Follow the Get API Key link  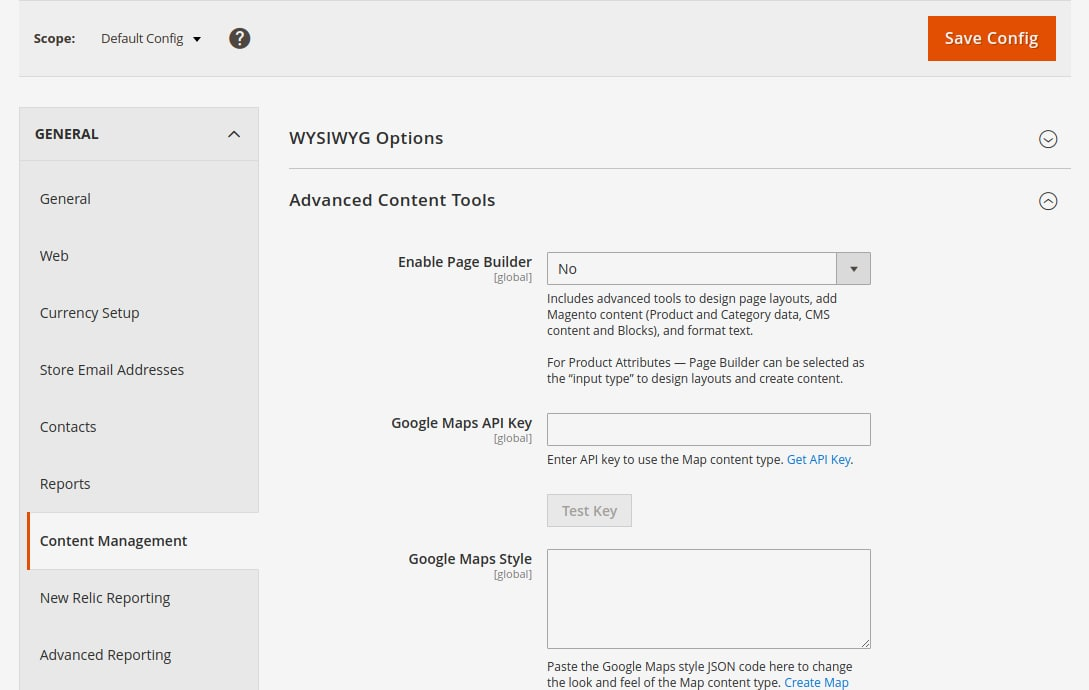pyautogui.click(x=818, y=459)
